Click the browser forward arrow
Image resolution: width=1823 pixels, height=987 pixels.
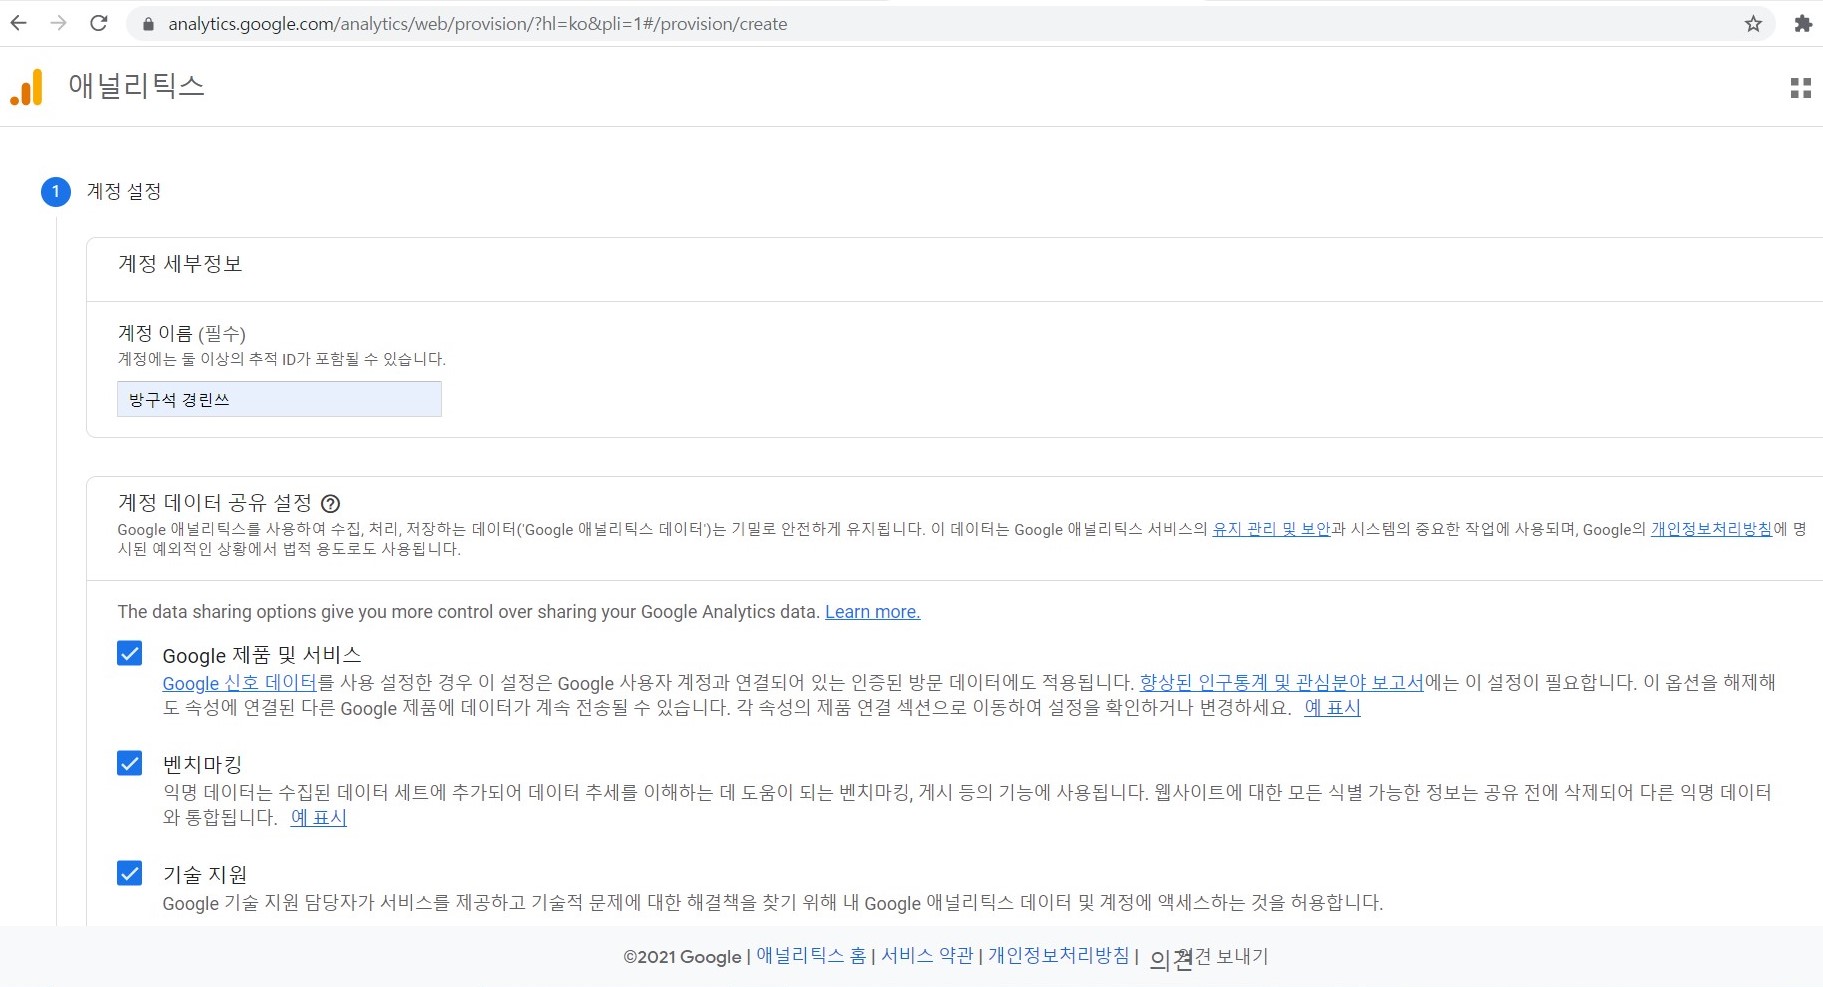pyautogui.click(x=58, y=23)
